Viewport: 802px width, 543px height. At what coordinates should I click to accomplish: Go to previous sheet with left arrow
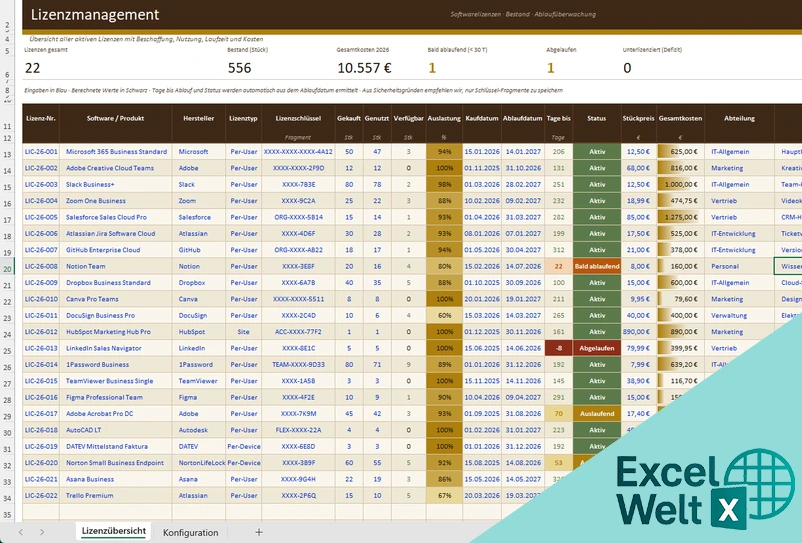(21, 532)
